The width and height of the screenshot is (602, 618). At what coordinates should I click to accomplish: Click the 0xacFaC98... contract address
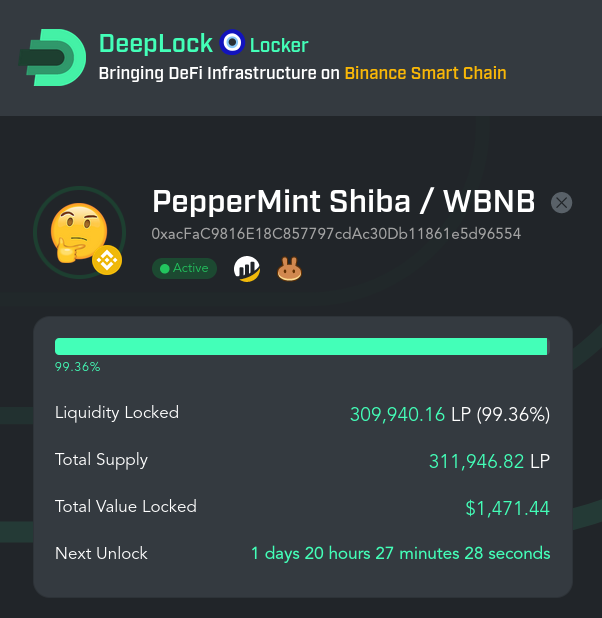[336, 234]
